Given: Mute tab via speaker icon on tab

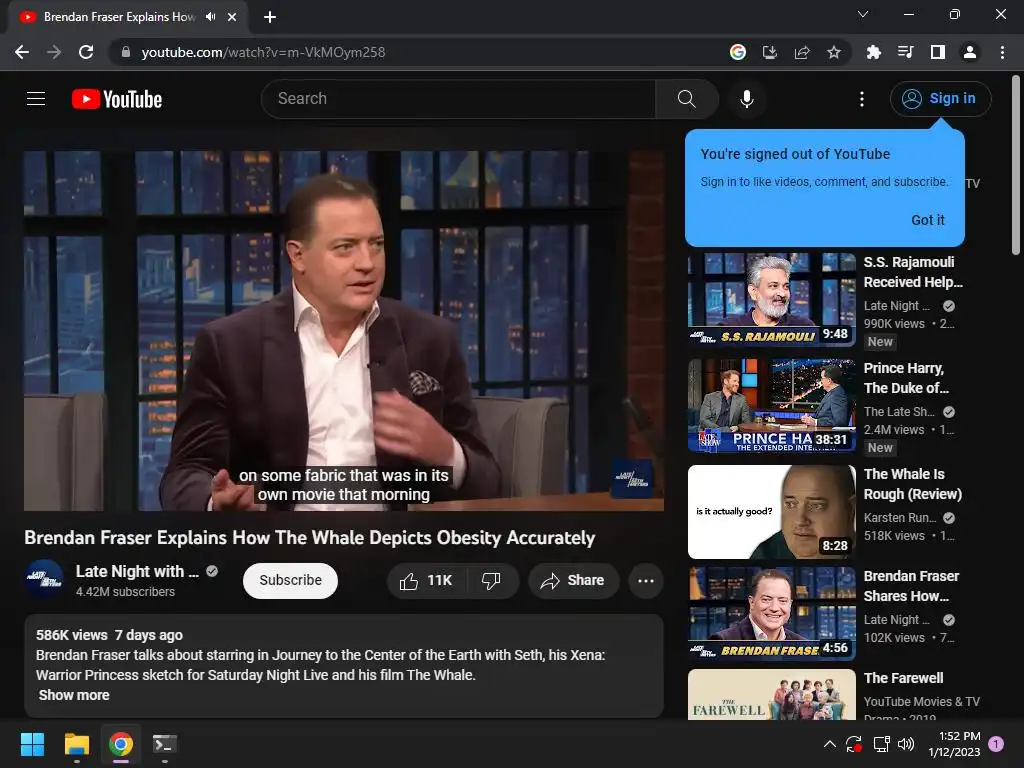Looking at the screenshot, I should [x=210, y=17].
